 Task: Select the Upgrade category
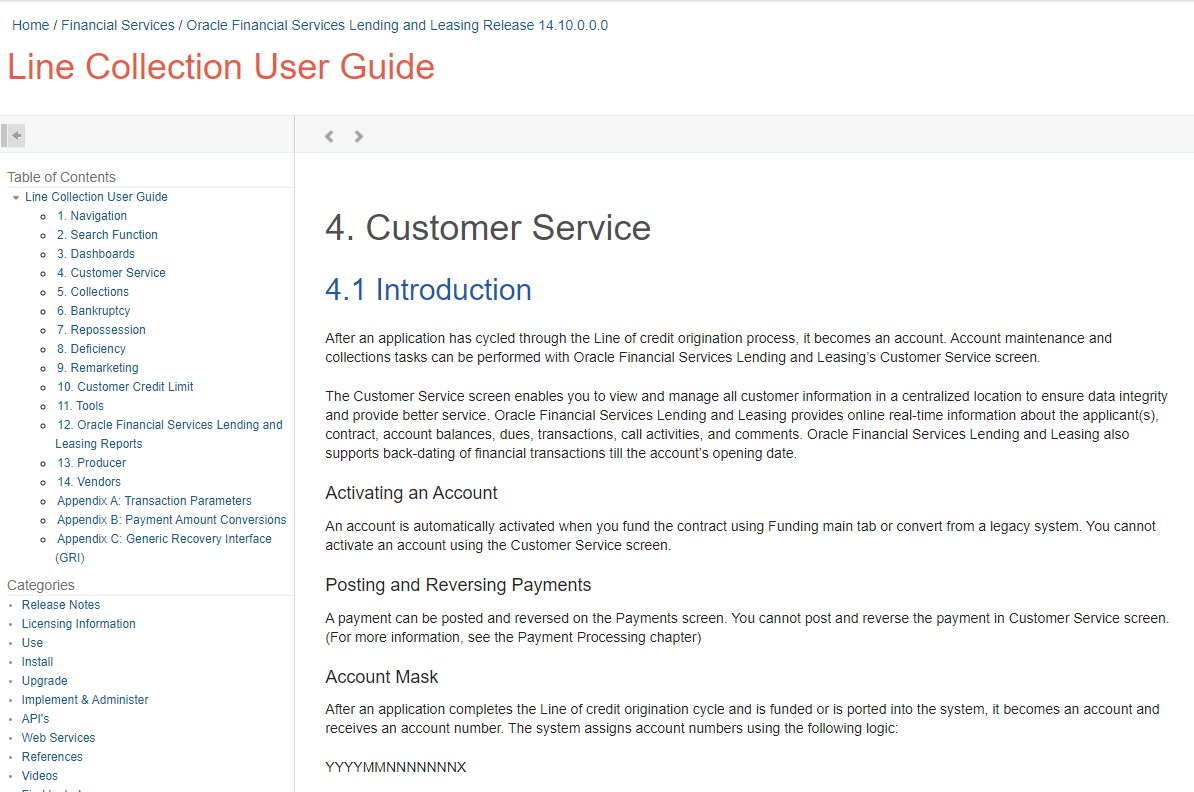[44, 681]
